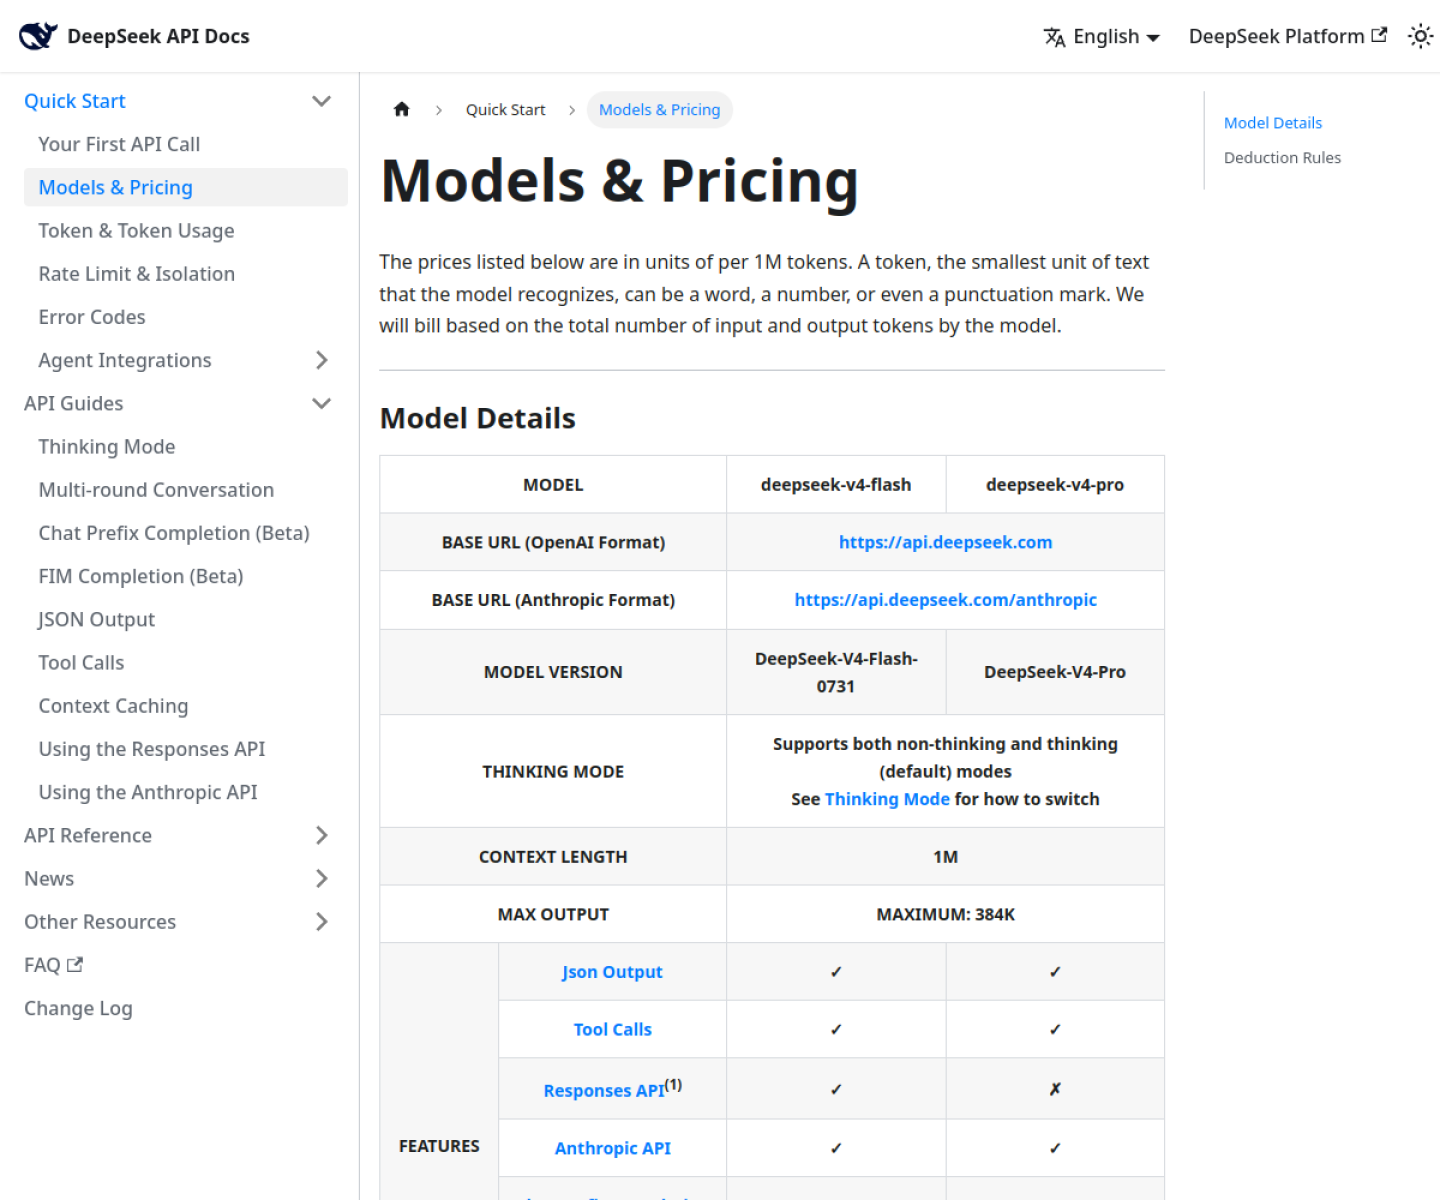Expand the News section chevron
The width and height of the screenshot is (1440, 1200).
321,878
